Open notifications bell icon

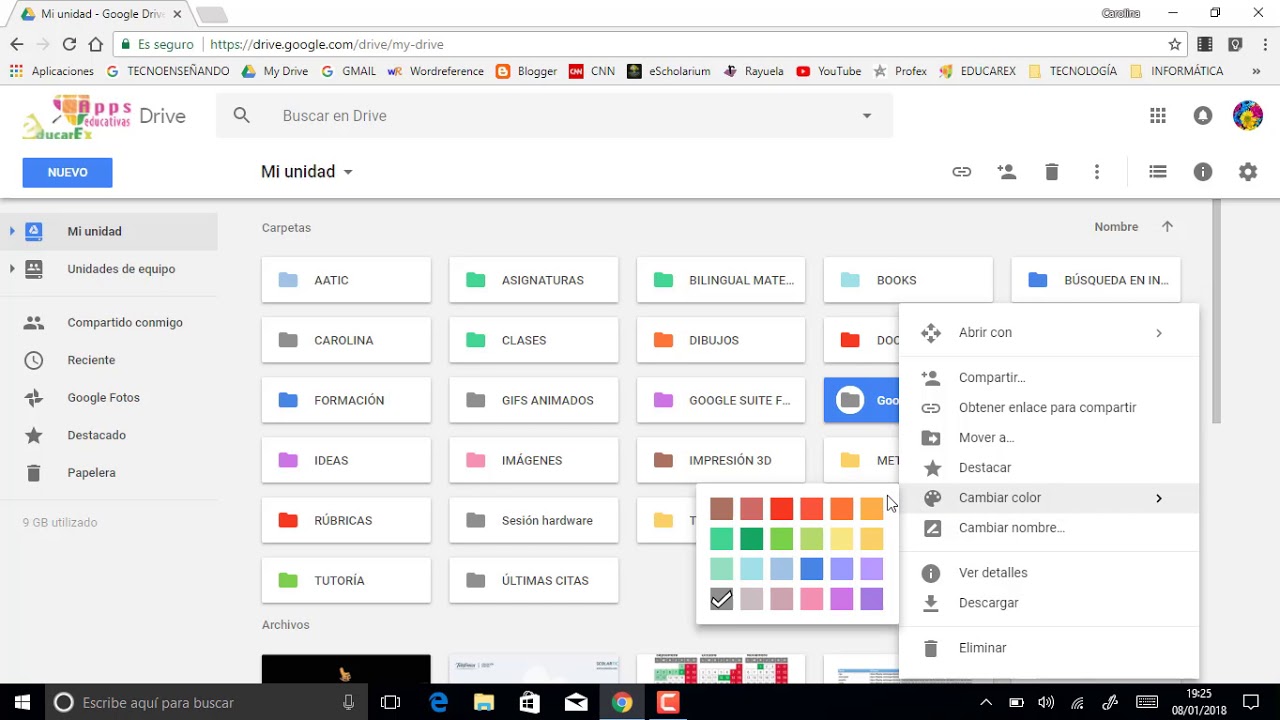1203,116
